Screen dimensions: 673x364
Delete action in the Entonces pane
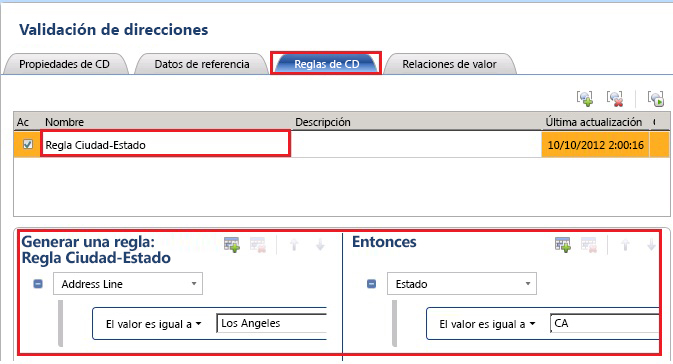[589, 245]
